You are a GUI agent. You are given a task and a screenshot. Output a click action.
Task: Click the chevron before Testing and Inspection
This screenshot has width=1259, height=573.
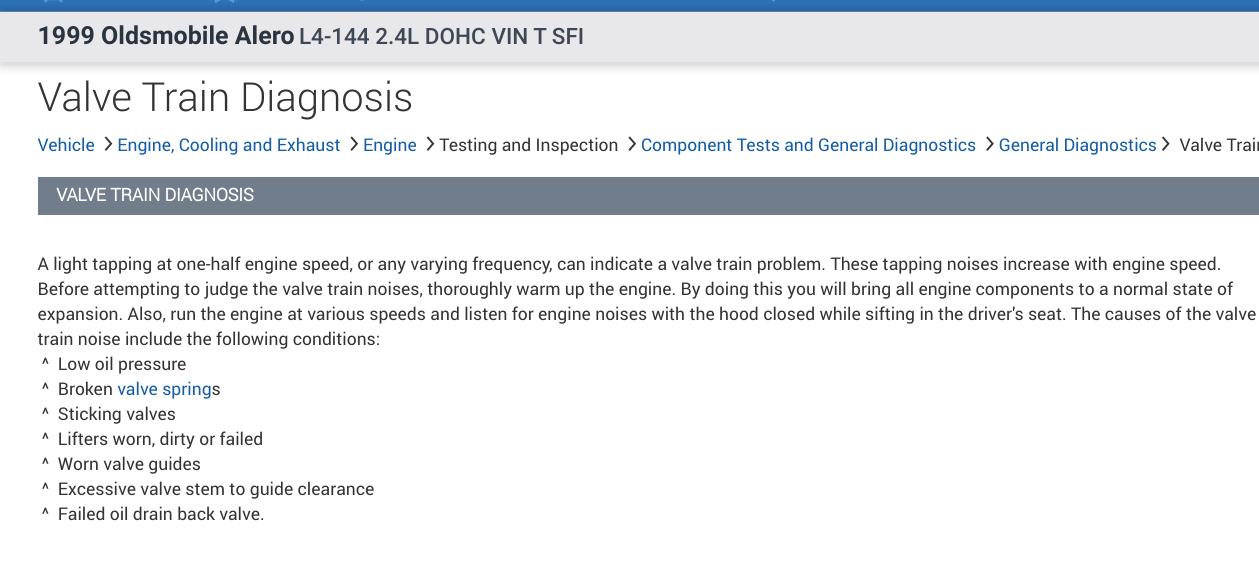429,145
